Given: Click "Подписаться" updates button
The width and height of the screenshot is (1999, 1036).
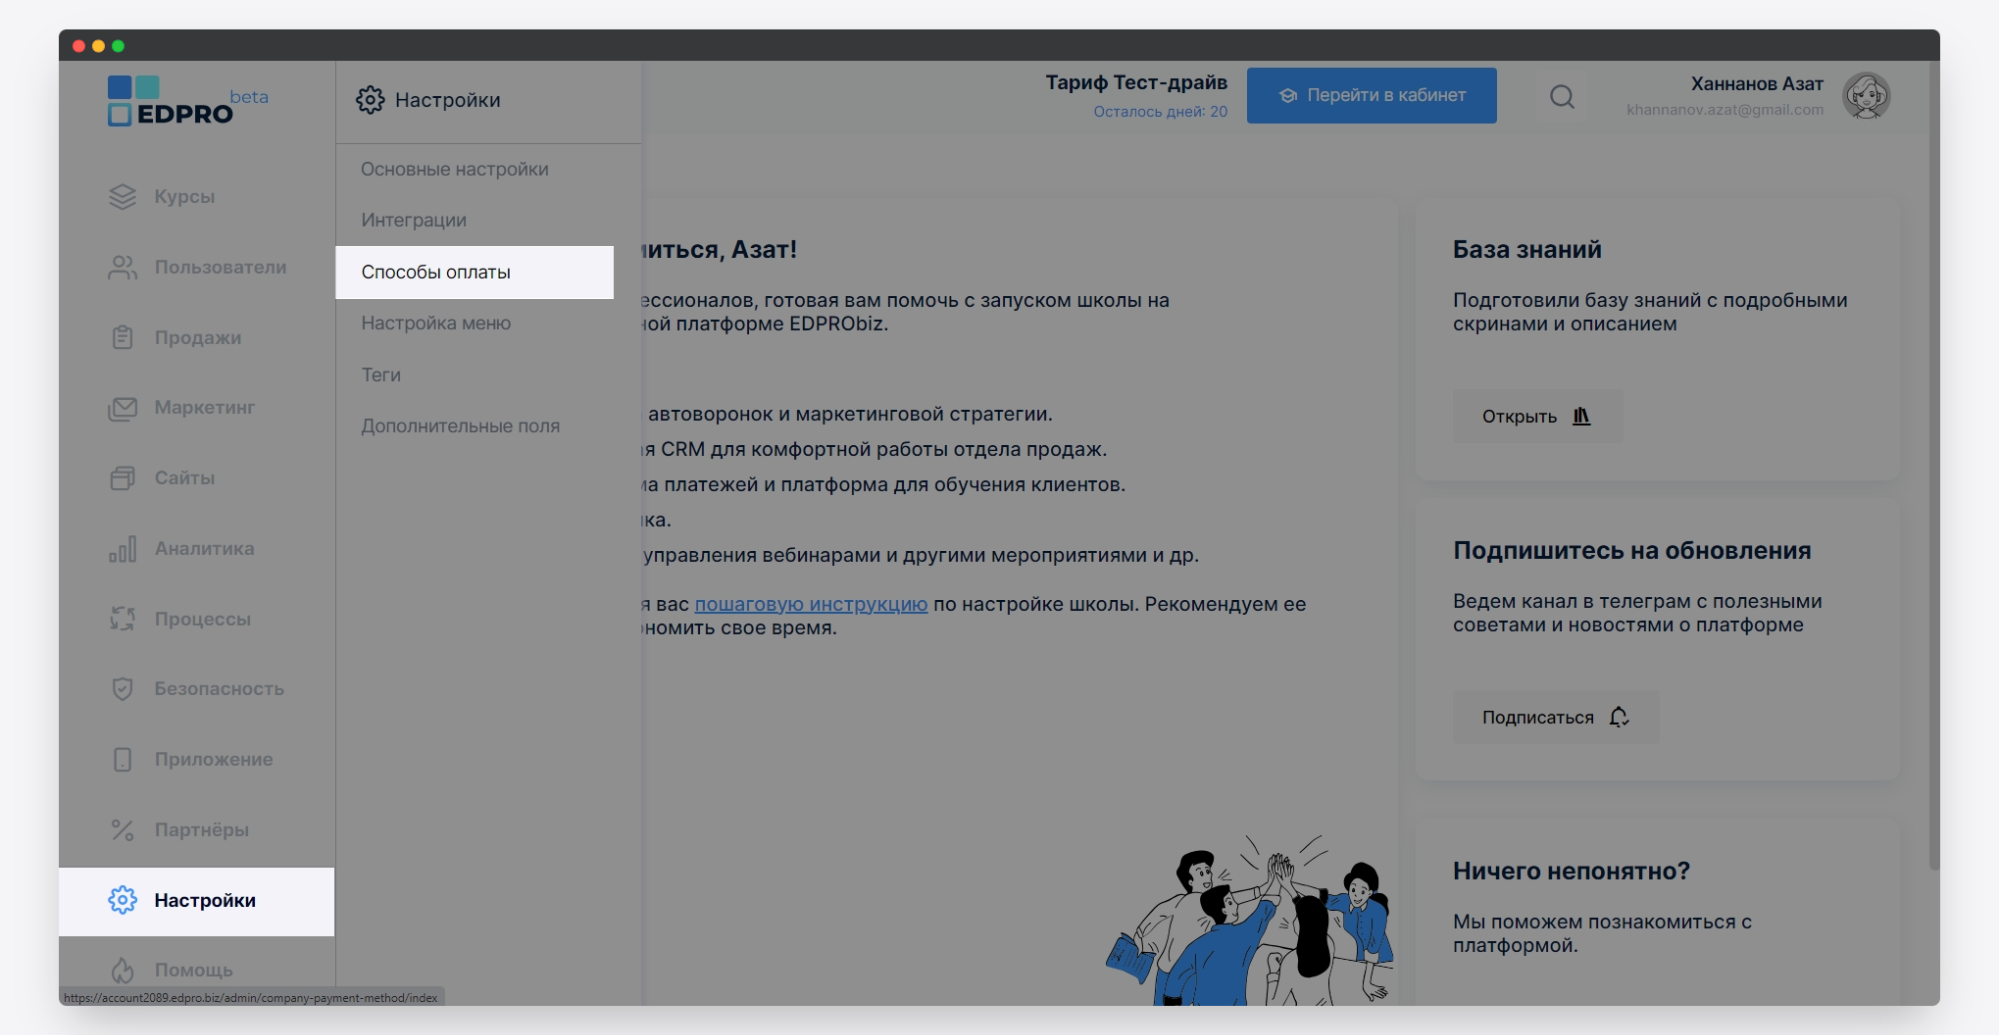Looking at the screenshot, I should point(1555,717).
